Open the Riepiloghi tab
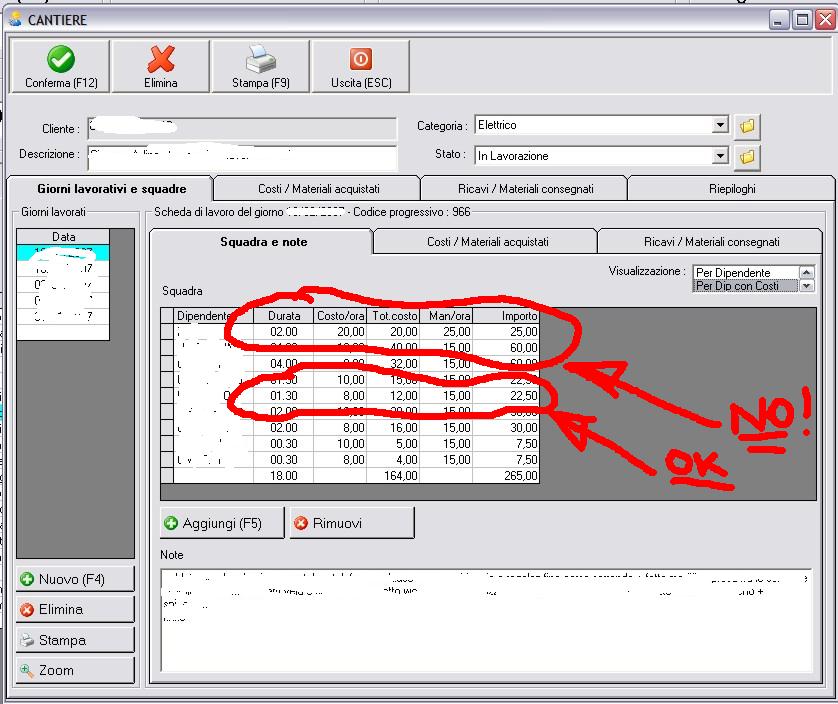Viewport: 838px width, 704px height. click(732, 189)
